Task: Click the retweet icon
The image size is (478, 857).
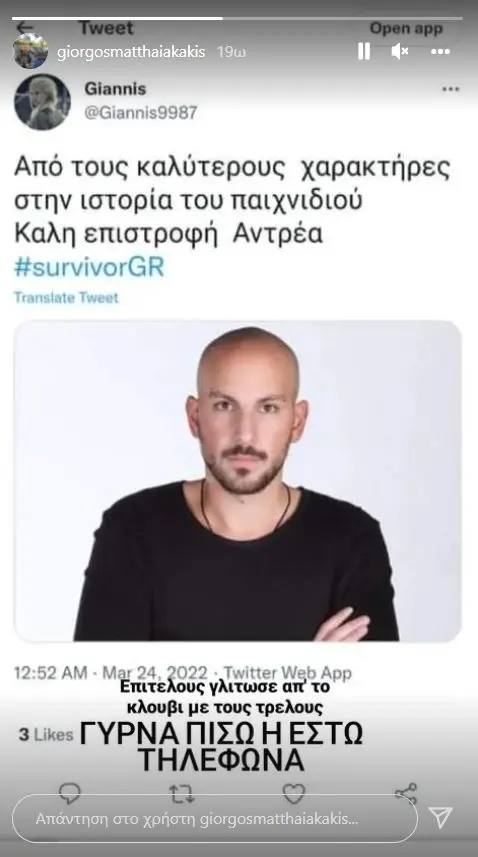Action: pyautogui.click(x=181, y=793)
